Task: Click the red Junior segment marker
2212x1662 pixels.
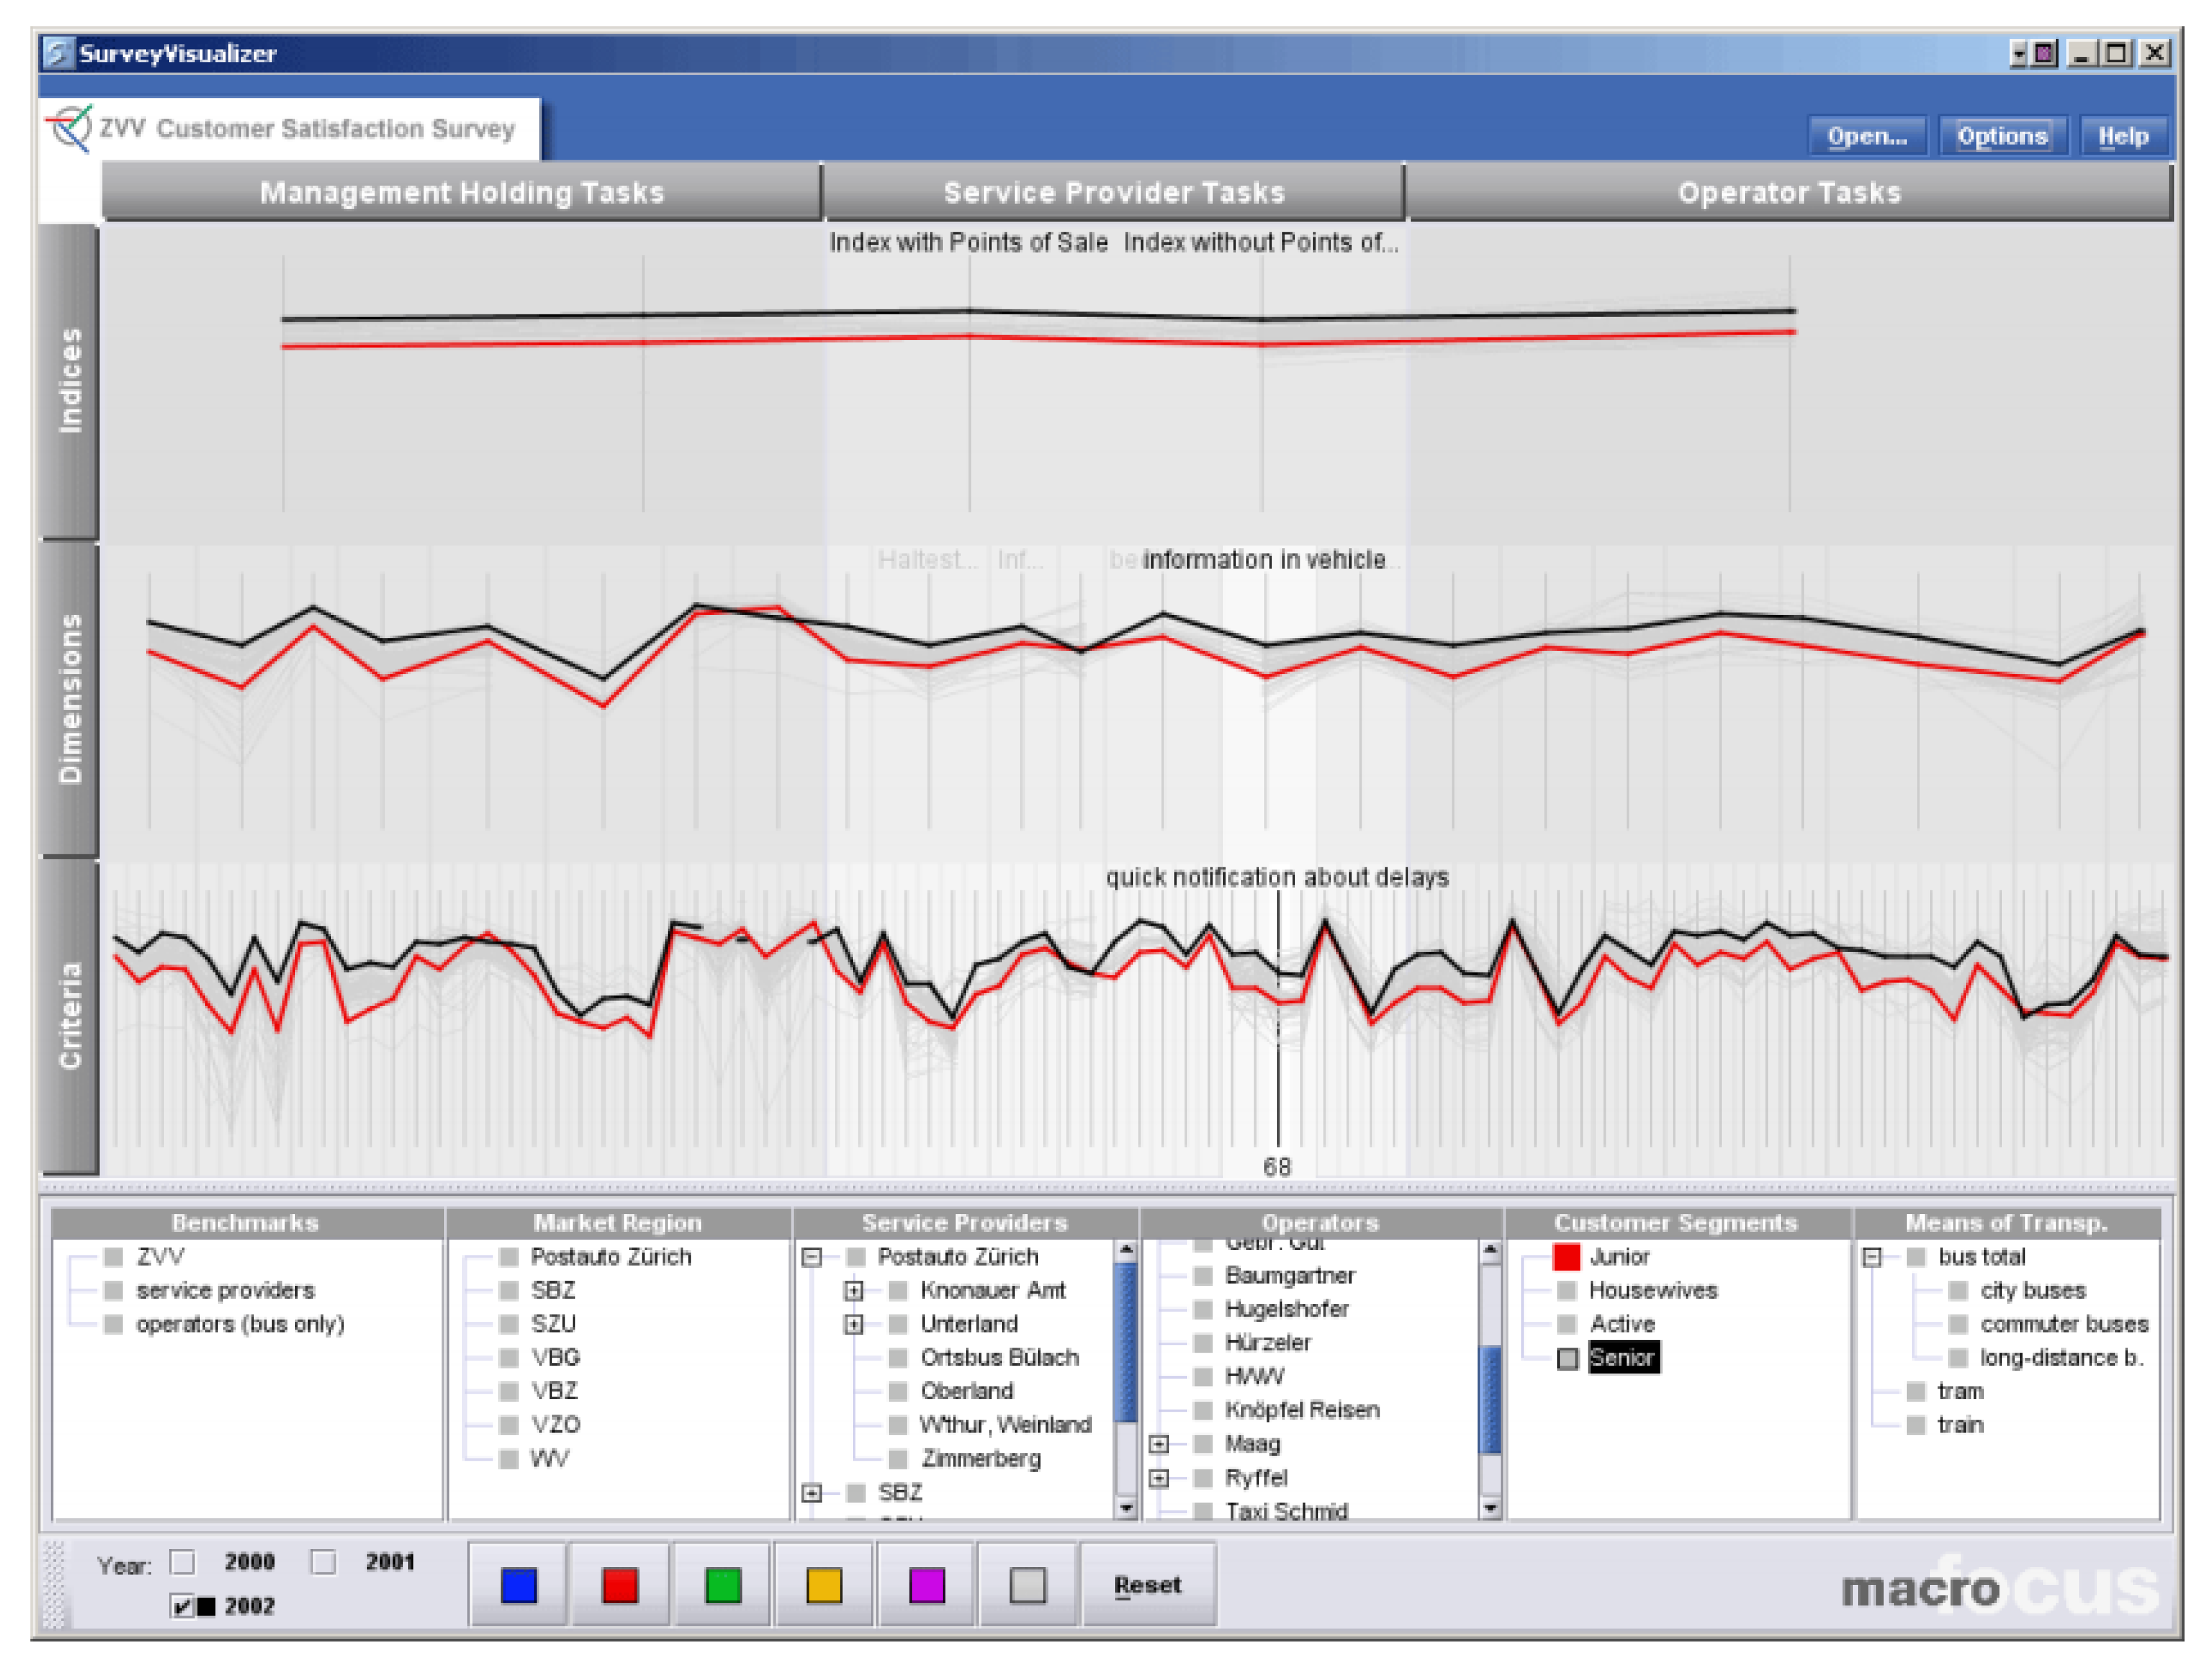Action: coord(1566,1257)
